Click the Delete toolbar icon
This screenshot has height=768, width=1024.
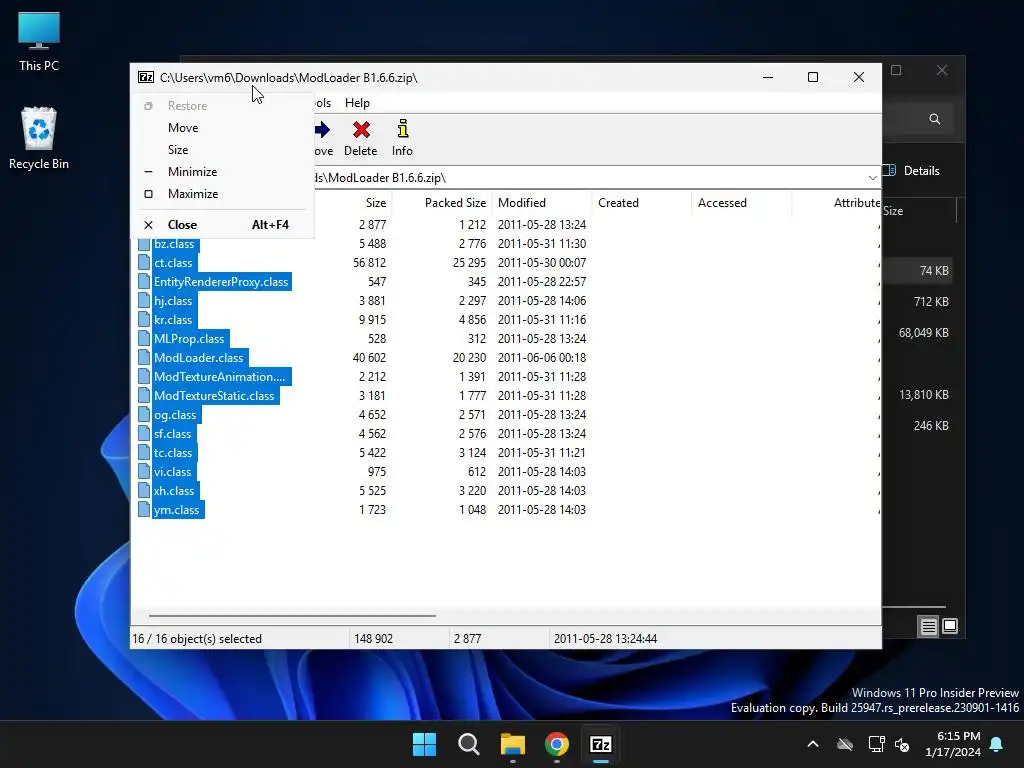coord(360,138)
